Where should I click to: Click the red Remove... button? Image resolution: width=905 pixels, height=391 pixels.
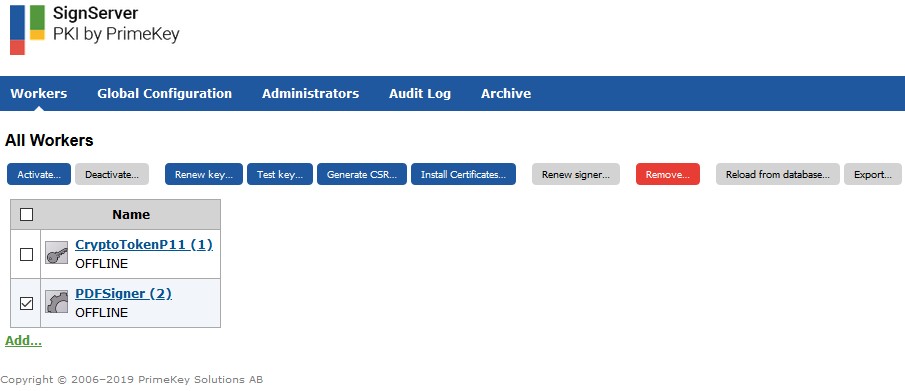[668, 174]
